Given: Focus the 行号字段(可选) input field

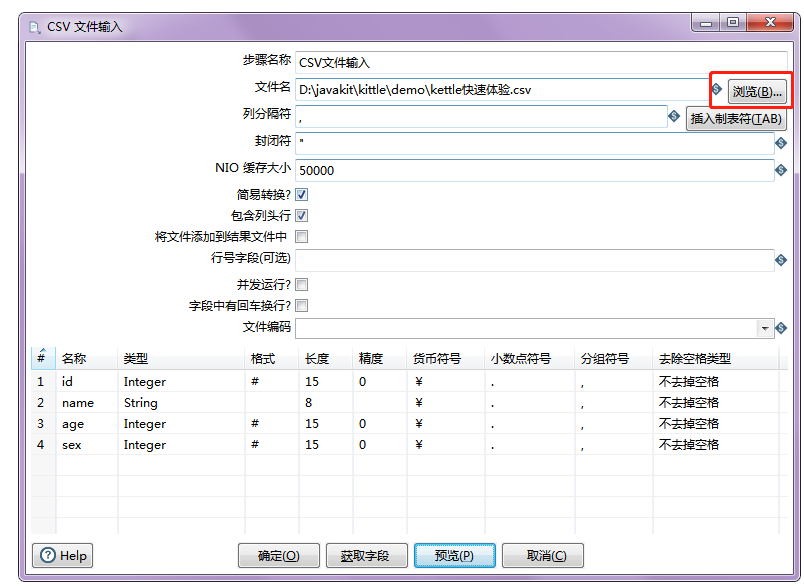Looking at the screenshot, I should click(x=534, y=260).
